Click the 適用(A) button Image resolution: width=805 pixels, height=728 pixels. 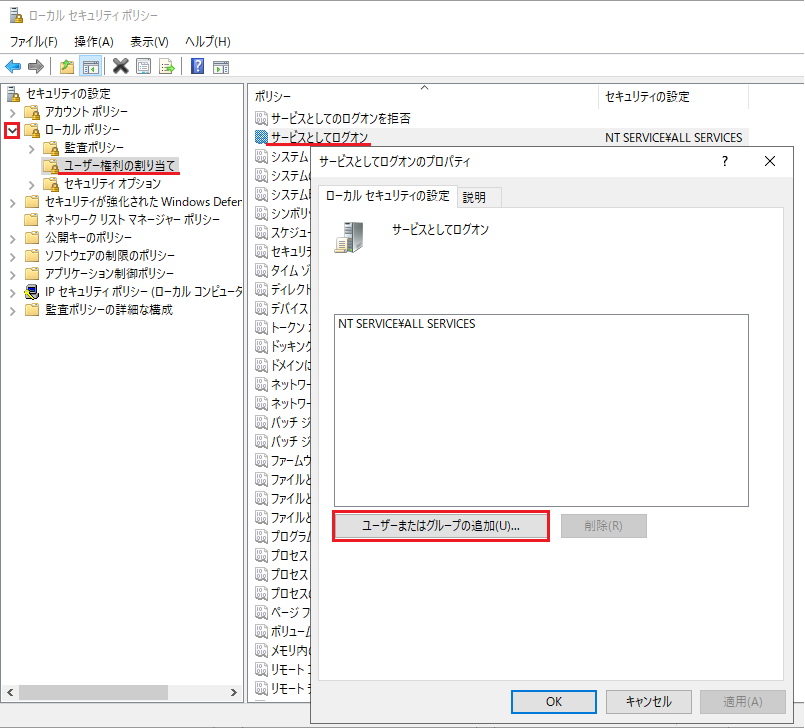[743, 702]
